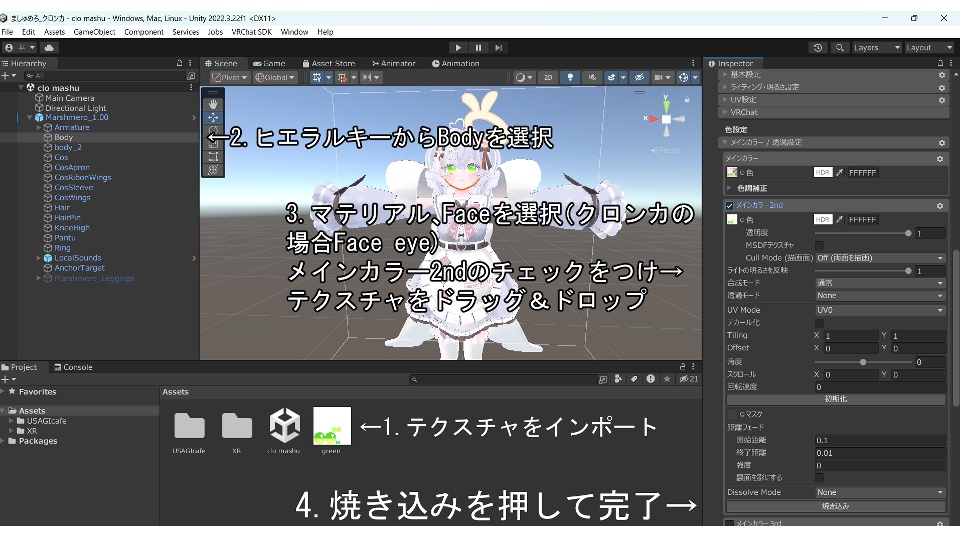This screenshot has width=960, height=540.
Task: Open the Pivot handle position dropdown
Action: pyautogui.click(x=230, y=78)
